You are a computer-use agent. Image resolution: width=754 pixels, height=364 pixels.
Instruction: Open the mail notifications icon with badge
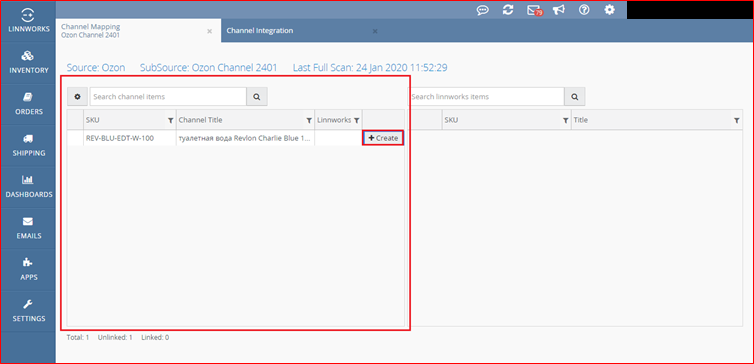tap(534, 10)
